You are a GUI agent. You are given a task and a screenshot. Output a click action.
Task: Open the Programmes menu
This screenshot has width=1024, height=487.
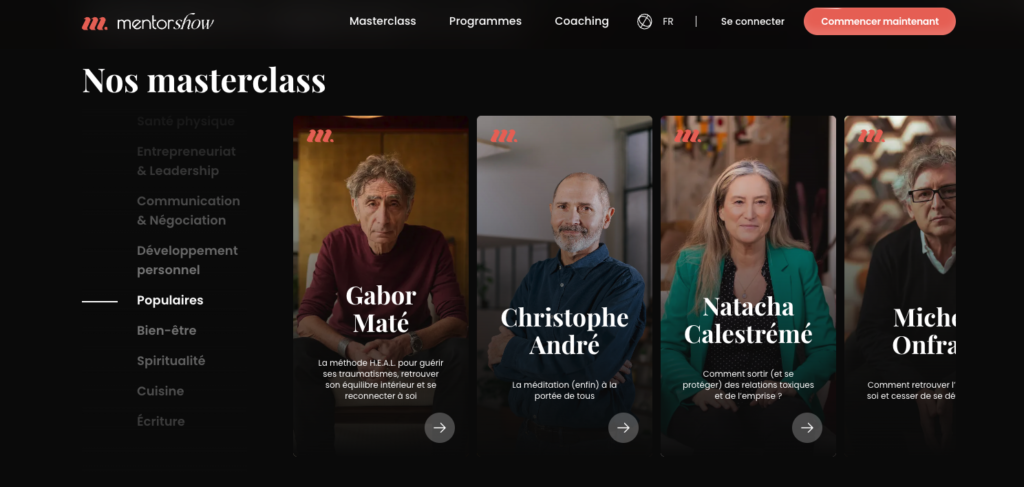(x=485, y=21)
